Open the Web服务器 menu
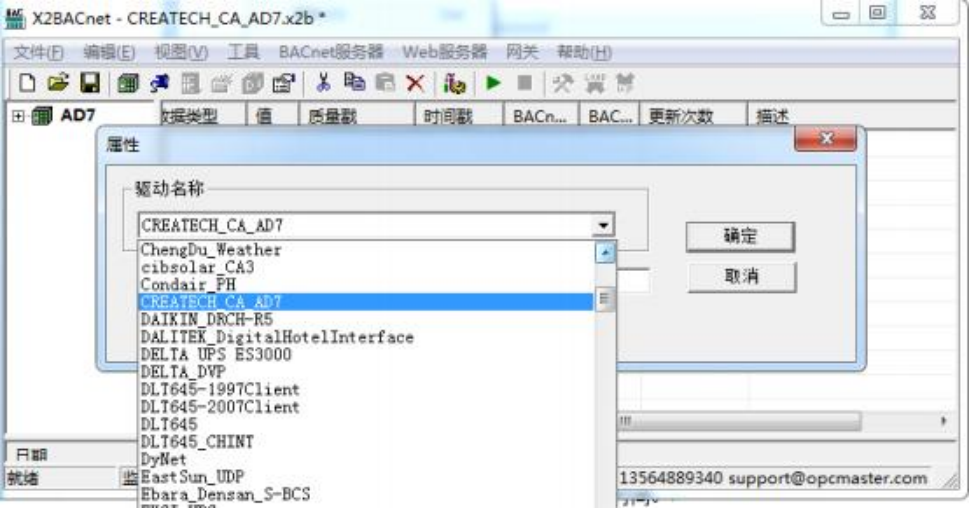Screen dimensions: 969x509 point(444,53)
